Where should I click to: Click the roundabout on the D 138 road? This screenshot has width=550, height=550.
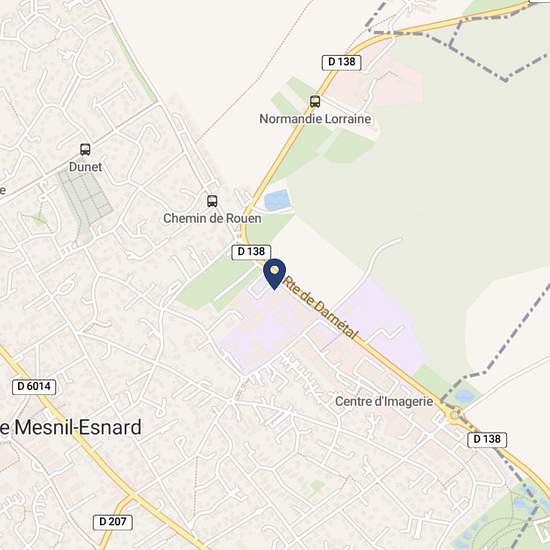(455, 416)
